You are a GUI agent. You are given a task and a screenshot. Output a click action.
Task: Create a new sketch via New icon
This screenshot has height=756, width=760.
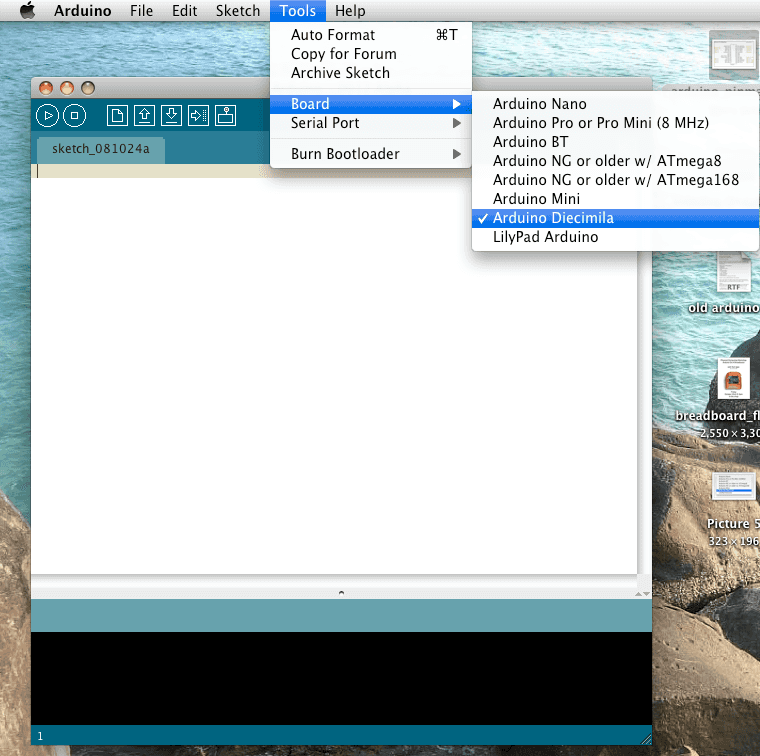(118, 116)
